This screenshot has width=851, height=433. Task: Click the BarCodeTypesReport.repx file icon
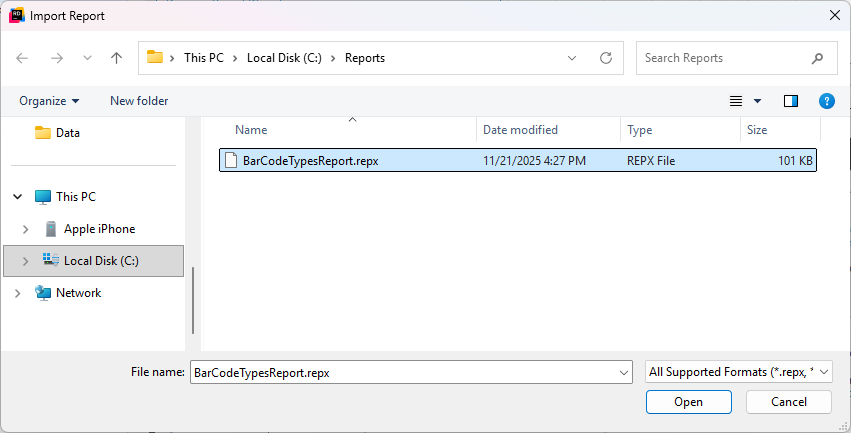231,161
